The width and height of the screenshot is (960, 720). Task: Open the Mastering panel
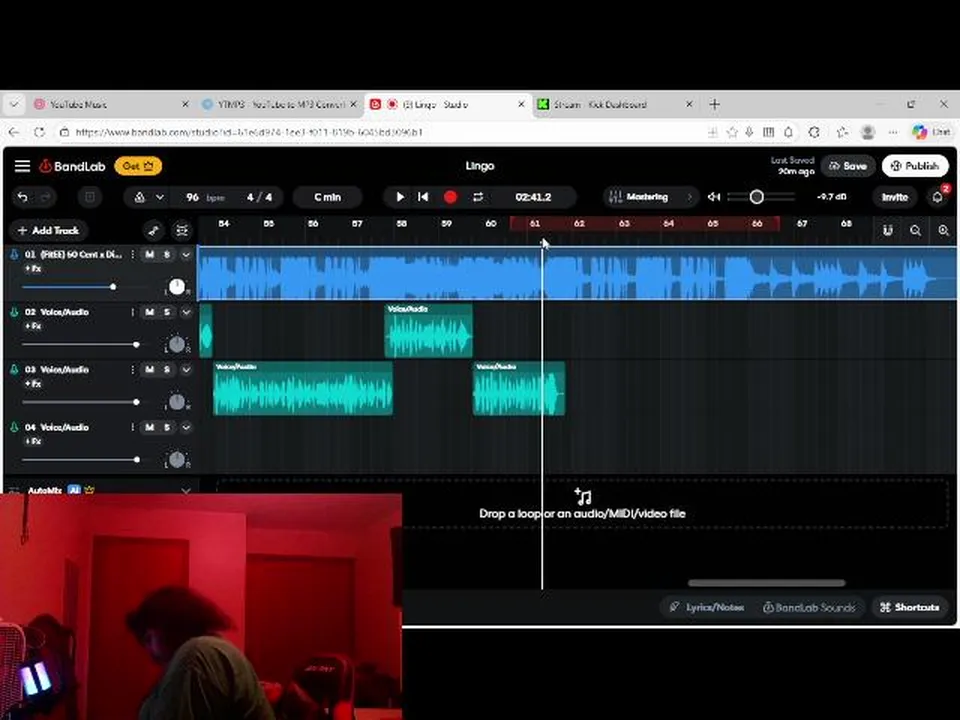pyautogui.click(x=650, y=197)
